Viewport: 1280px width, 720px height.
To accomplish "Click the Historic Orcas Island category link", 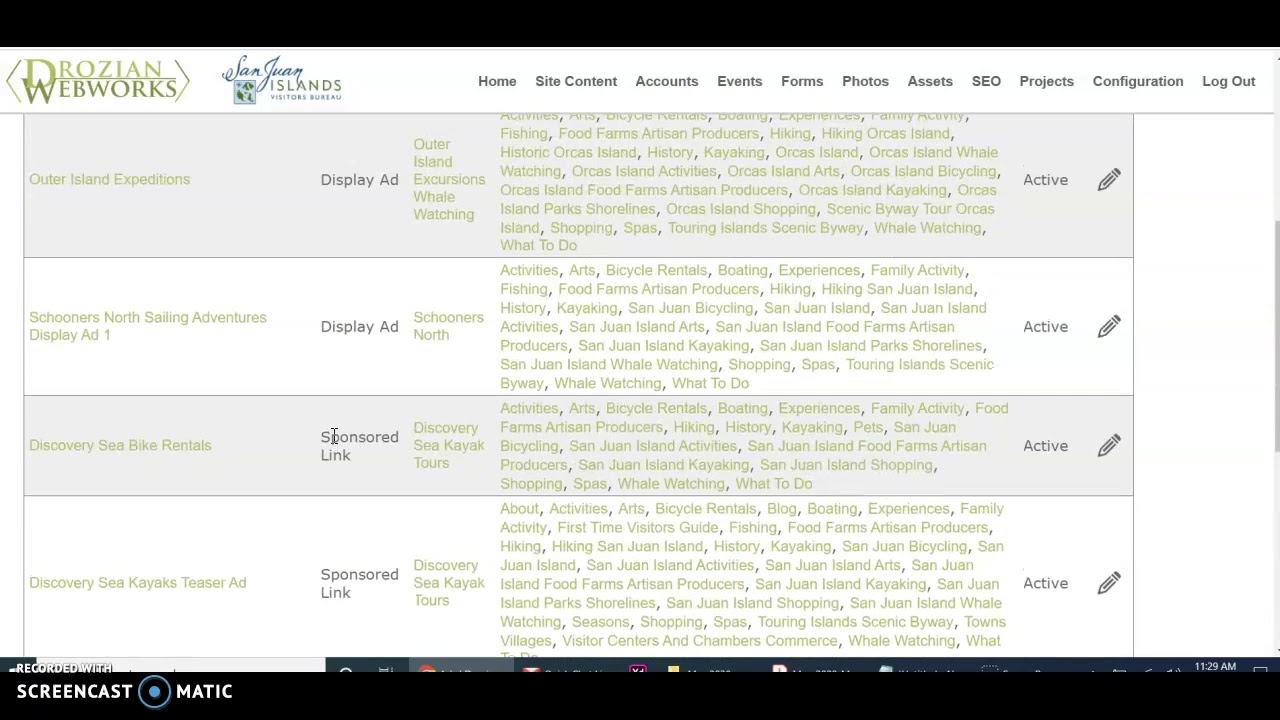I will [568, 152].
